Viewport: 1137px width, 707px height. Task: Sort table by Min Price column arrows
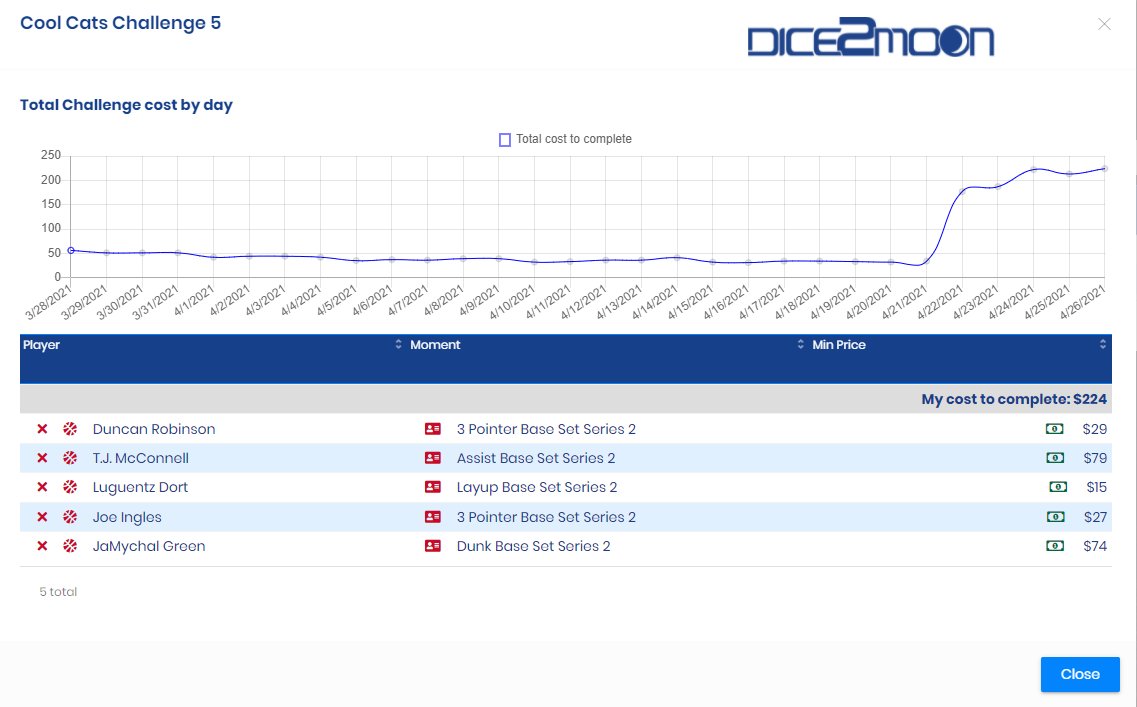coord(1103,344)
